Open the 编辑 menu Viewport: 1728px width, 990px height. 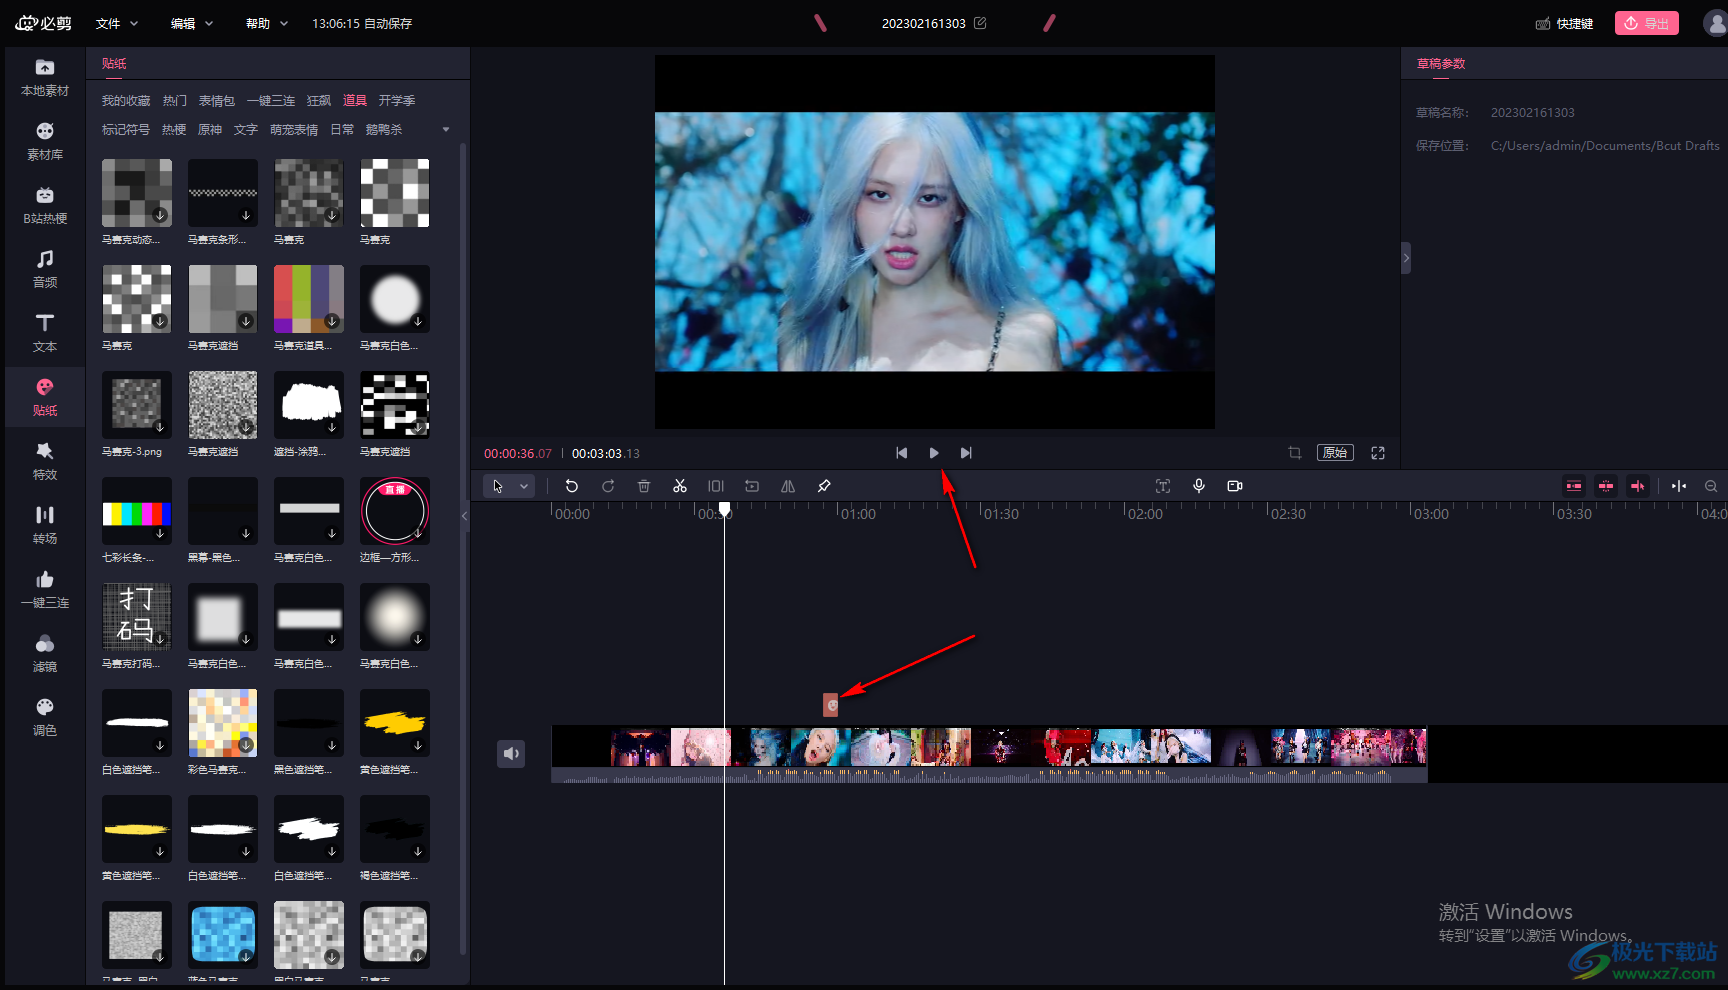click(x=192, y=23)
